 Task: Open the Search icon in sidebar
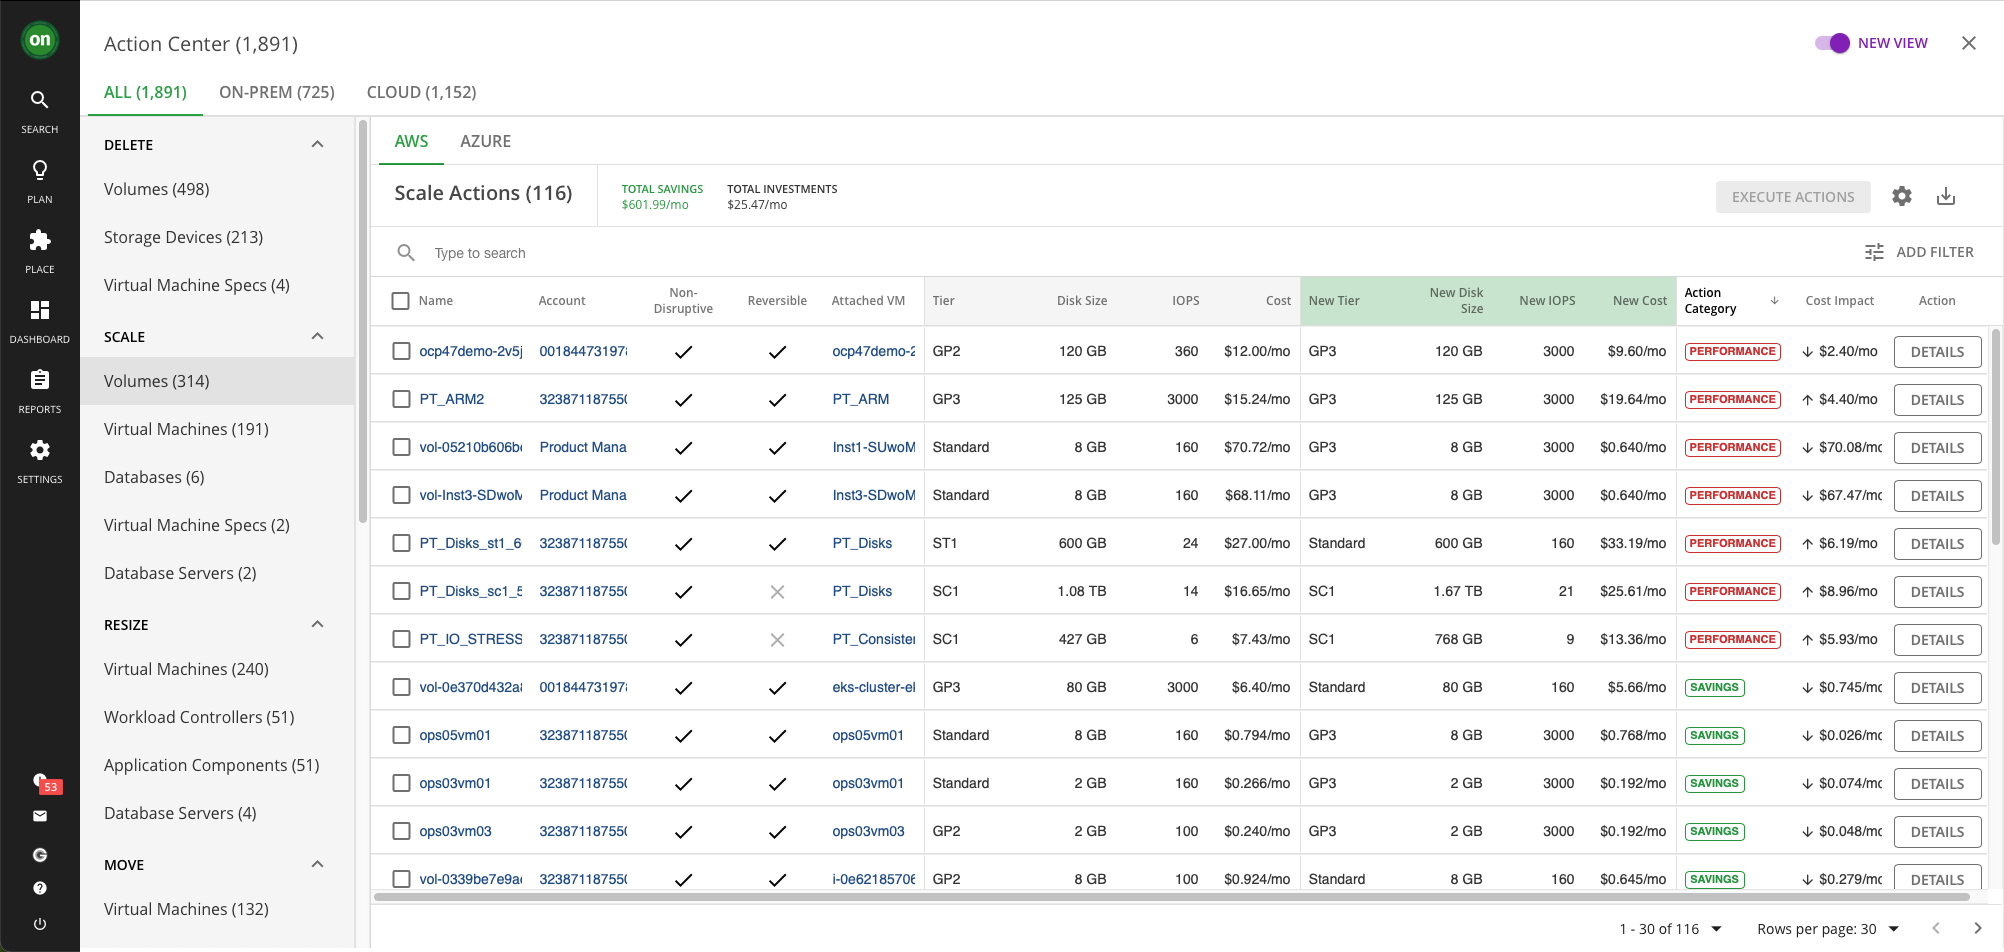click(39, 100)
